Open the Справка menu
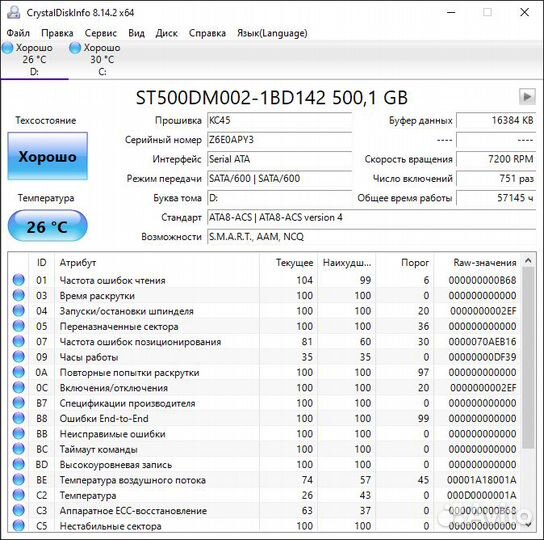Image resolution: width=544 pixels, height=540 pixels. point(207,33)
